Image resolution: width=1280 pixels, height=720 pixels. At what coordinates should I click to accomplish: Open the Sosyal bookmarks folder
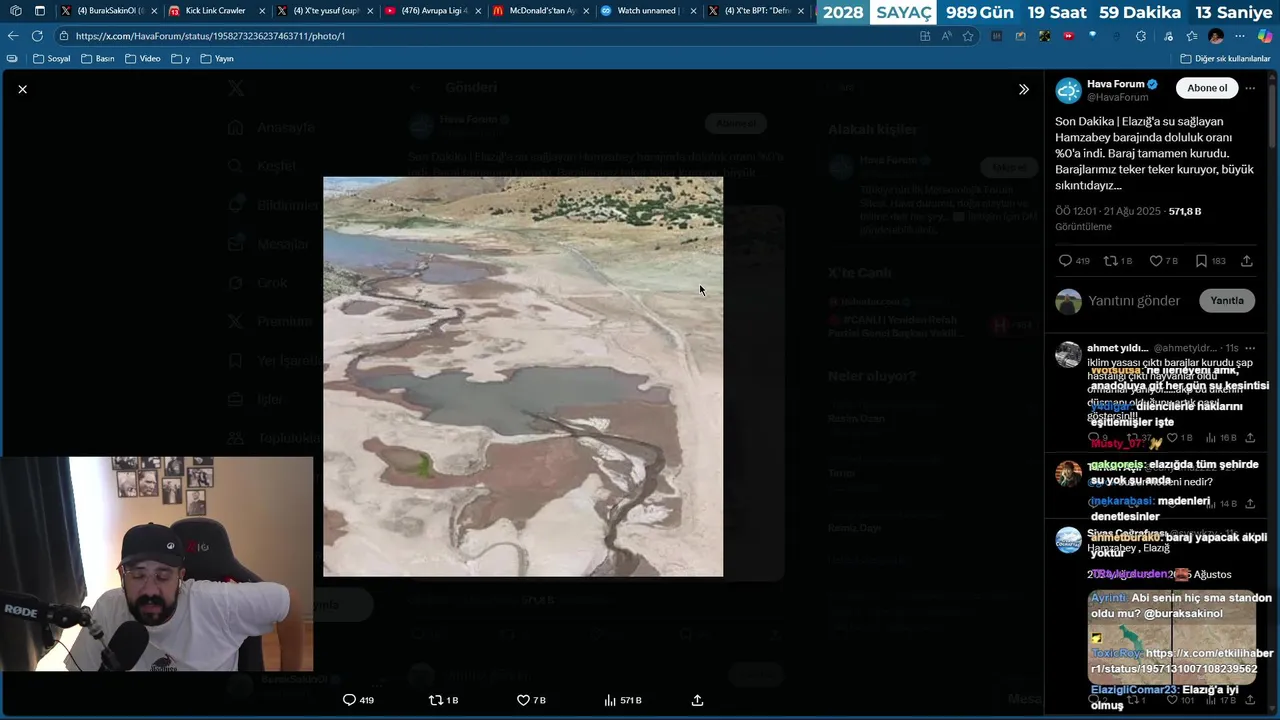click(52, 59)
